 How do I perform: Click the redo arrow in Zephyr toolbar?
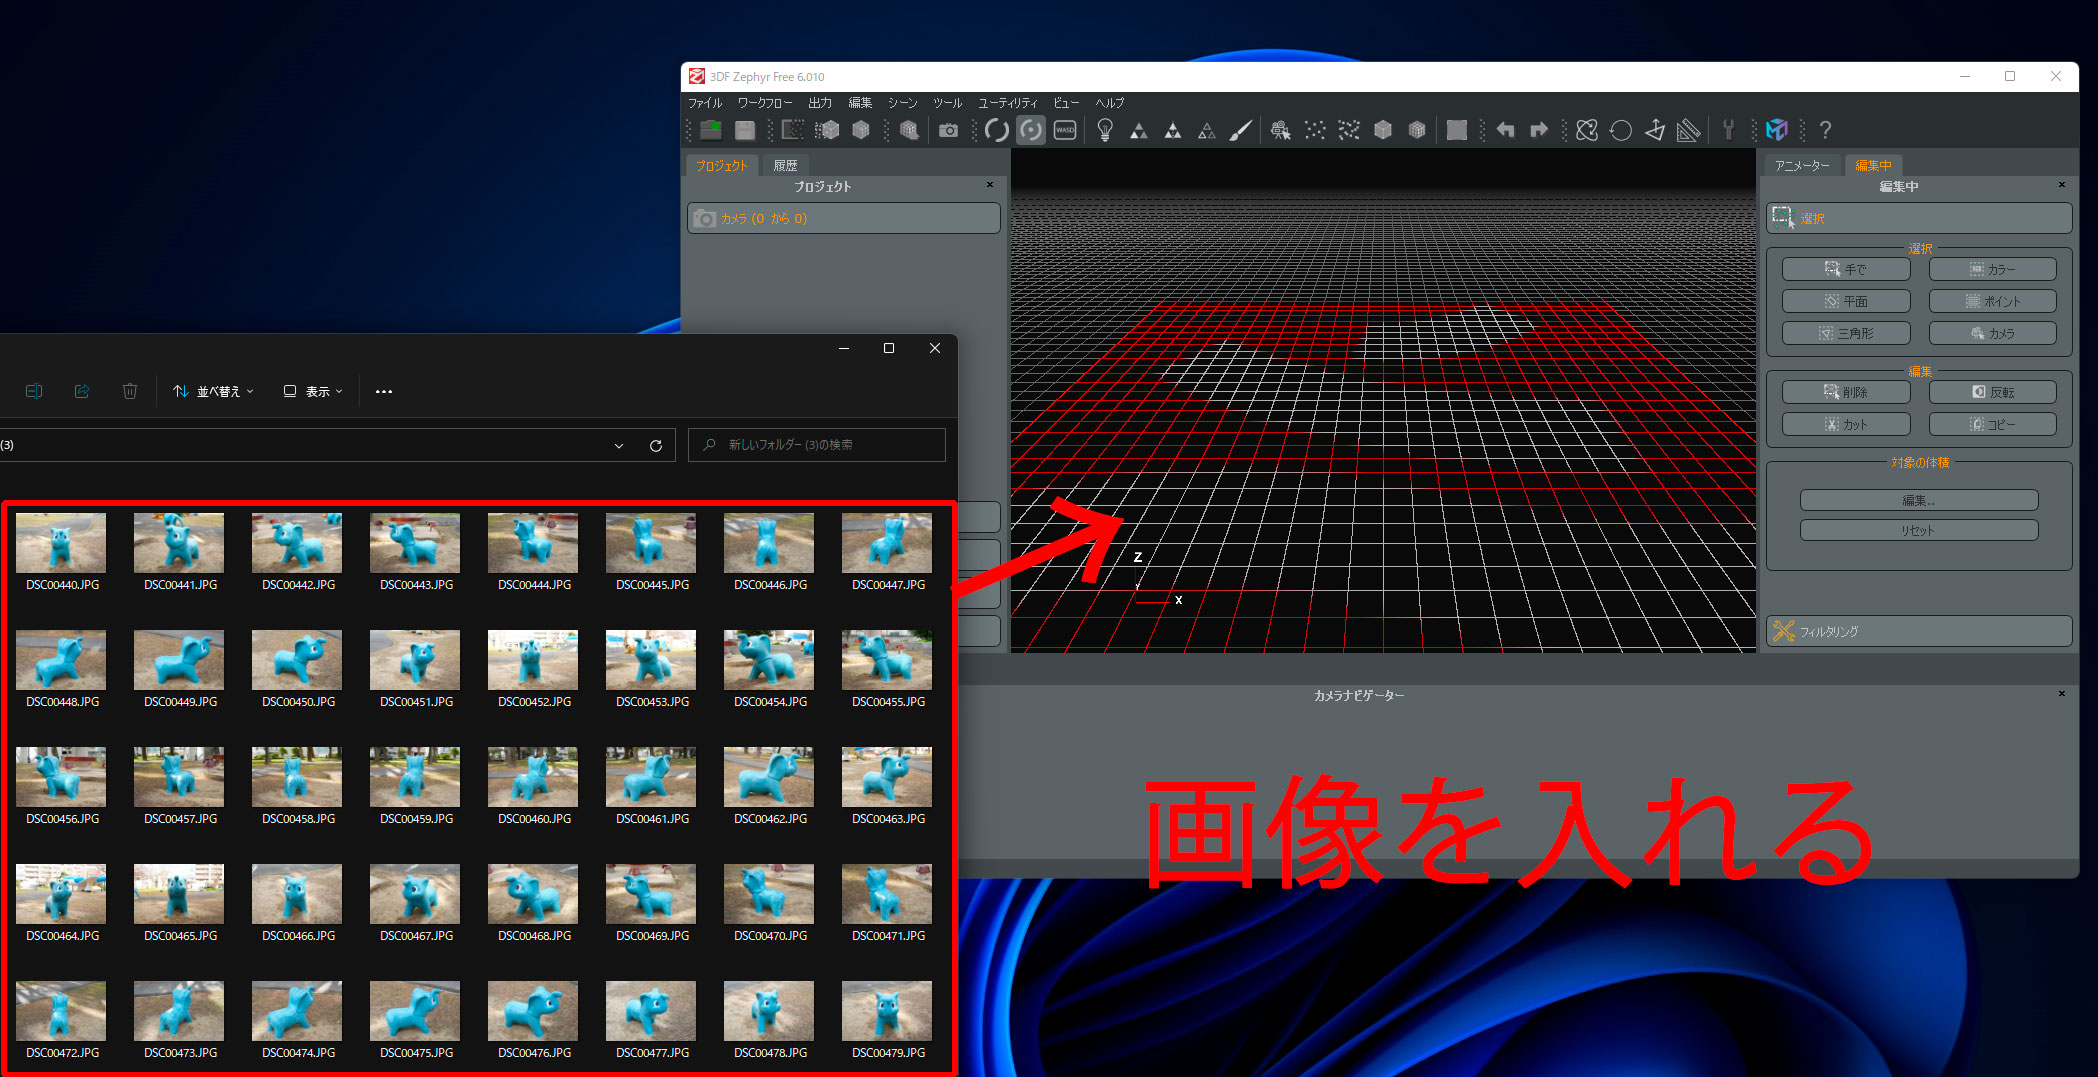(1539, 130)
